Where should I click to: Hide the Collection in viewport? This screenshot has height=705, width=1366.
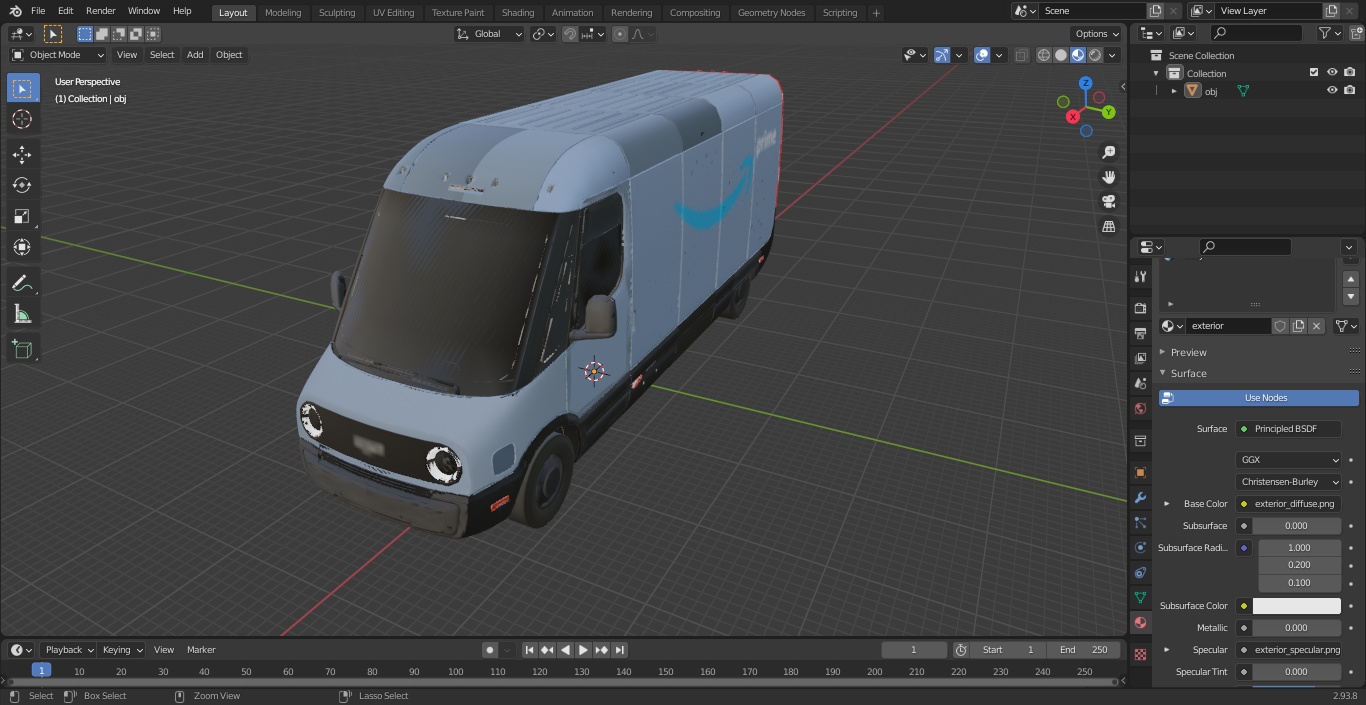(1332, 72)
